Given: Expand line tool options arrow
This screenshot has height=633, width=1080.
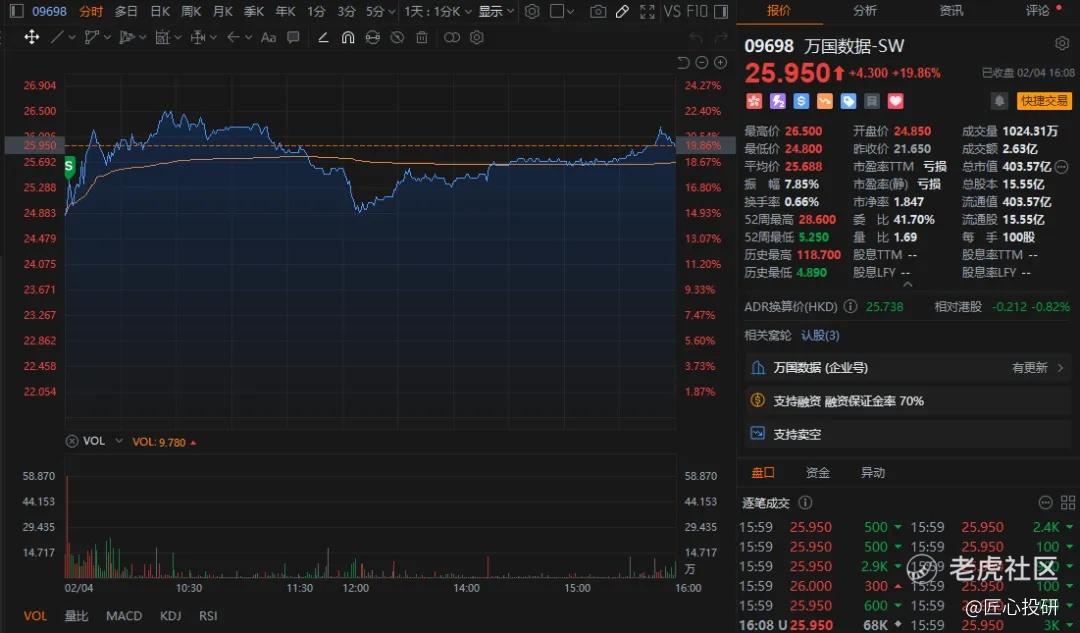Looking at the screenshot, I should [x=72, y=37].
